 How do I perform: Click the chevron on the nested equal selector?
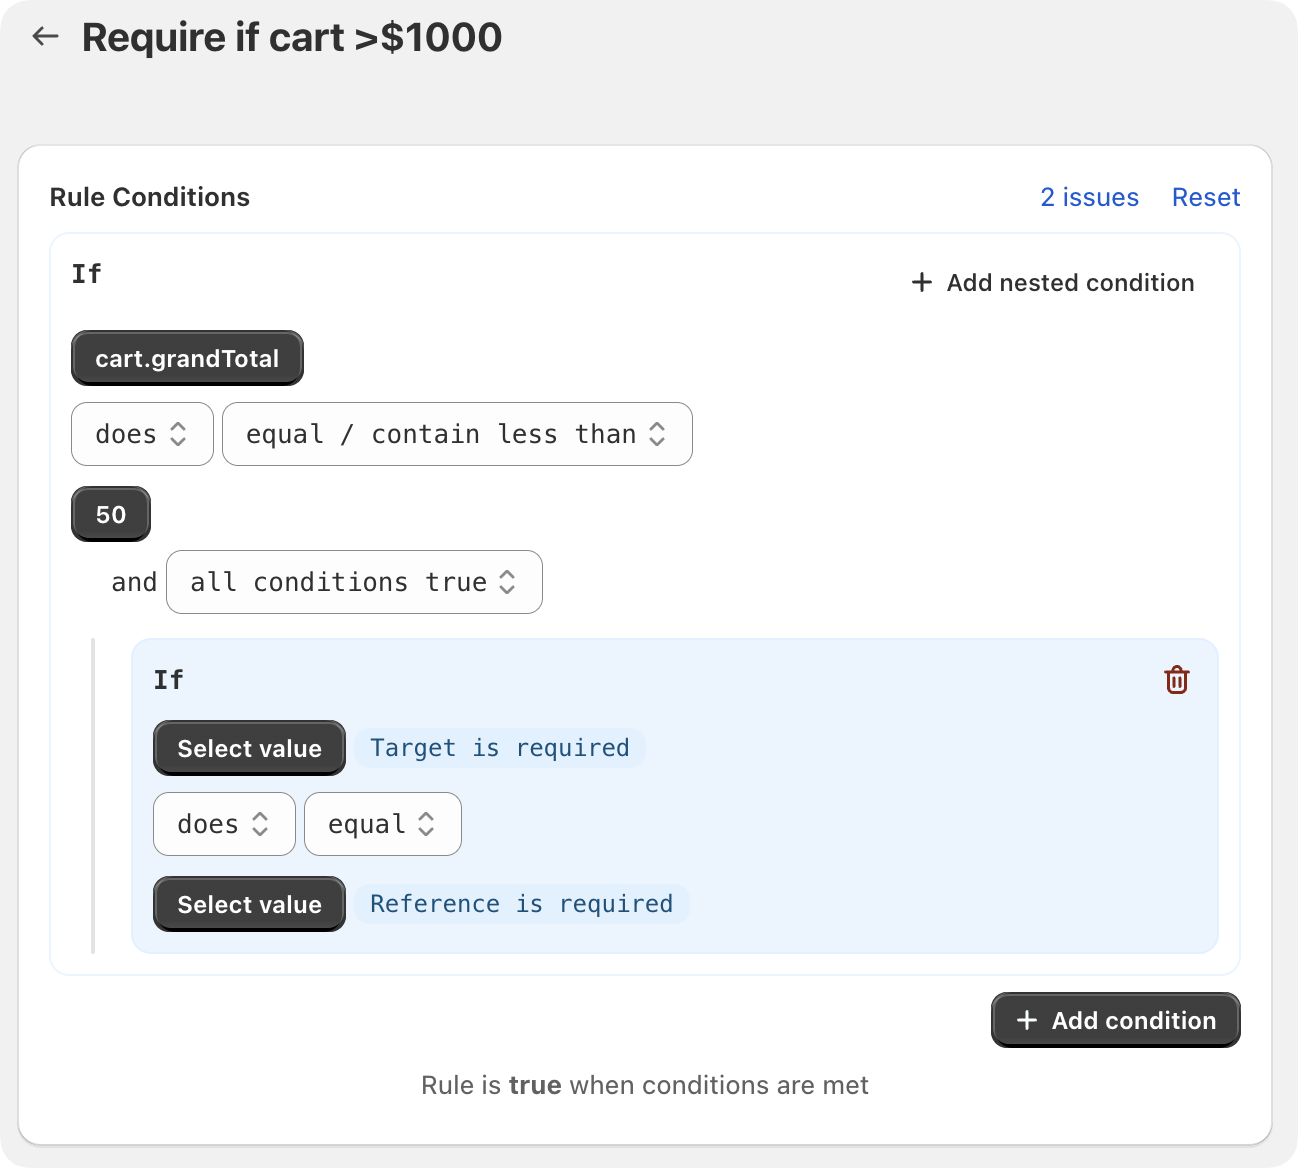tap(426, 824)
